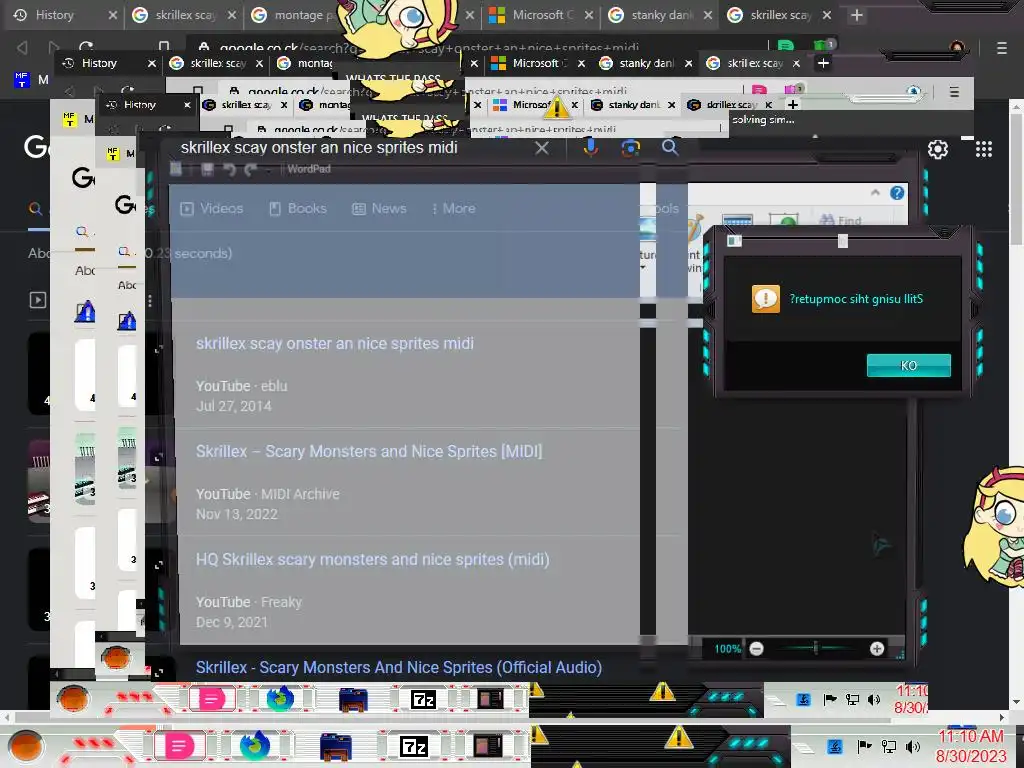1024x768 pixels.
Task: Click '?retupmoc siht gnisu llitS' dialog message
Action: (x=856, y=299)
